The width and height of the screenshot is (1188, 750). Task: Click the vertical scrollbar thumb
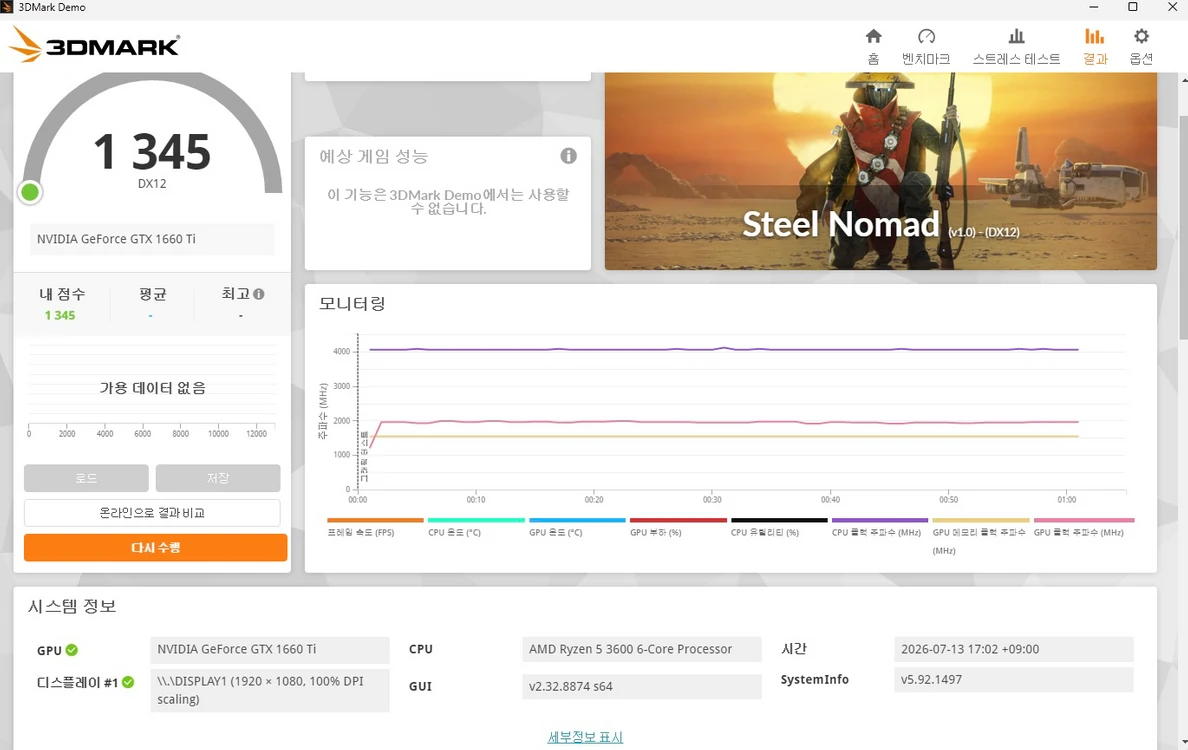(x=1183, y=227)
